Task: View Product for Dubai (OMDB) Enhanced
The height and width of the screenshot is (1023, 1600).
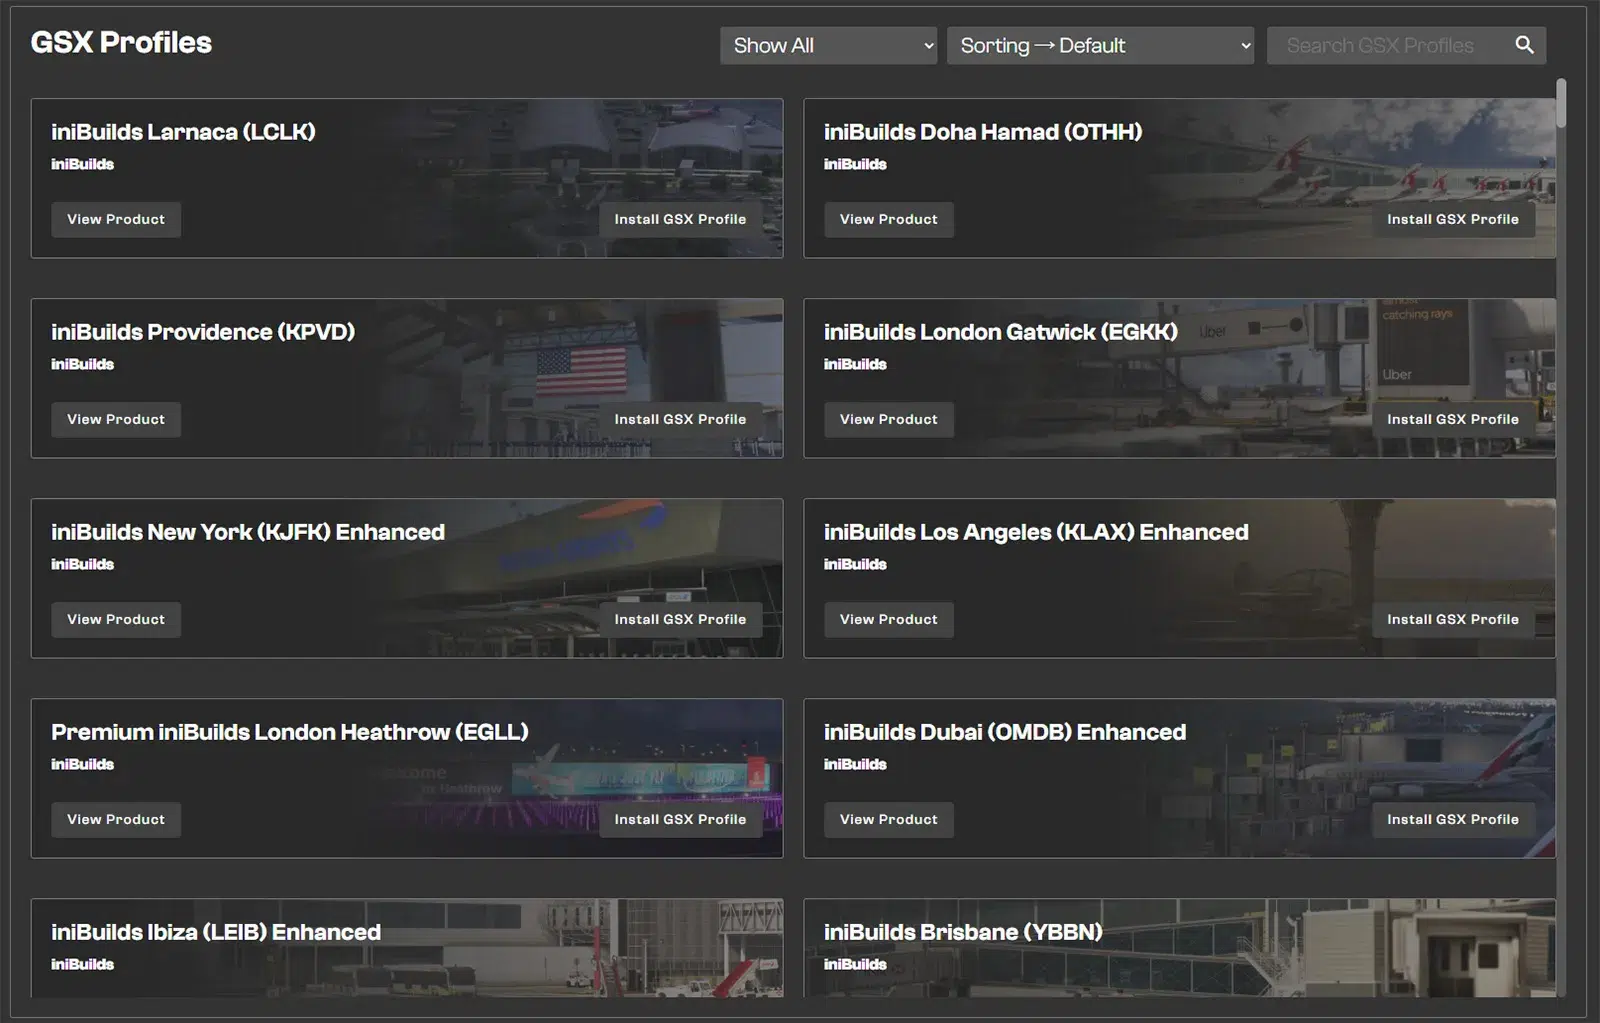Action: pos(888,819)
